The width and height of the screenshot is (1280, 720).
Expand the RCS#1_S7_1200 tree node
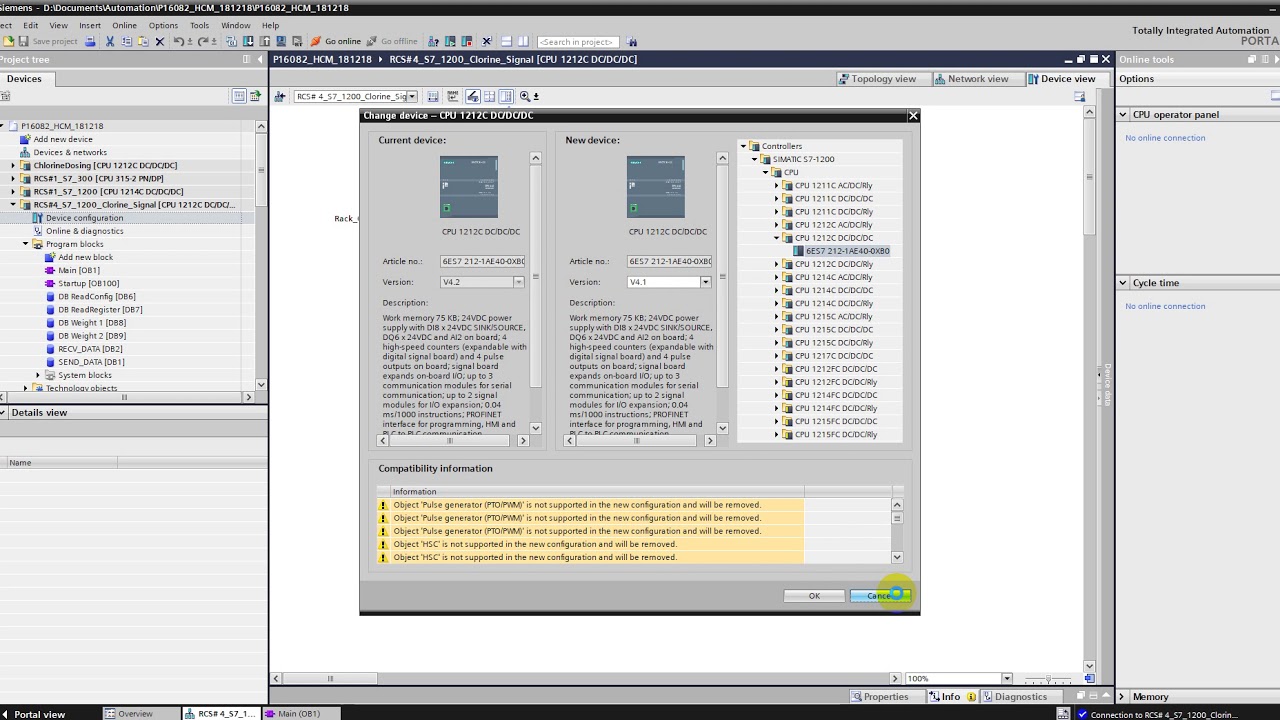(14, 191)
